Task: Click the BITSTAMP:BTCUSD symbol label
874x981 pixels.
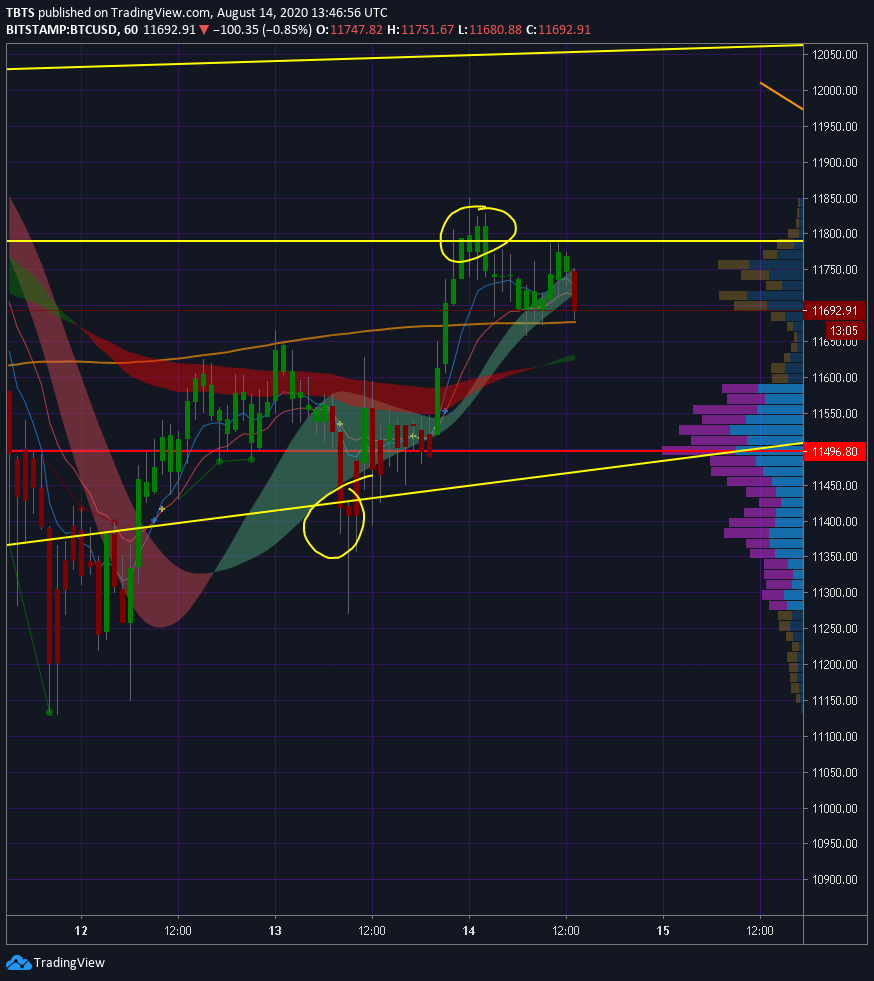Action: coord(61,29)
